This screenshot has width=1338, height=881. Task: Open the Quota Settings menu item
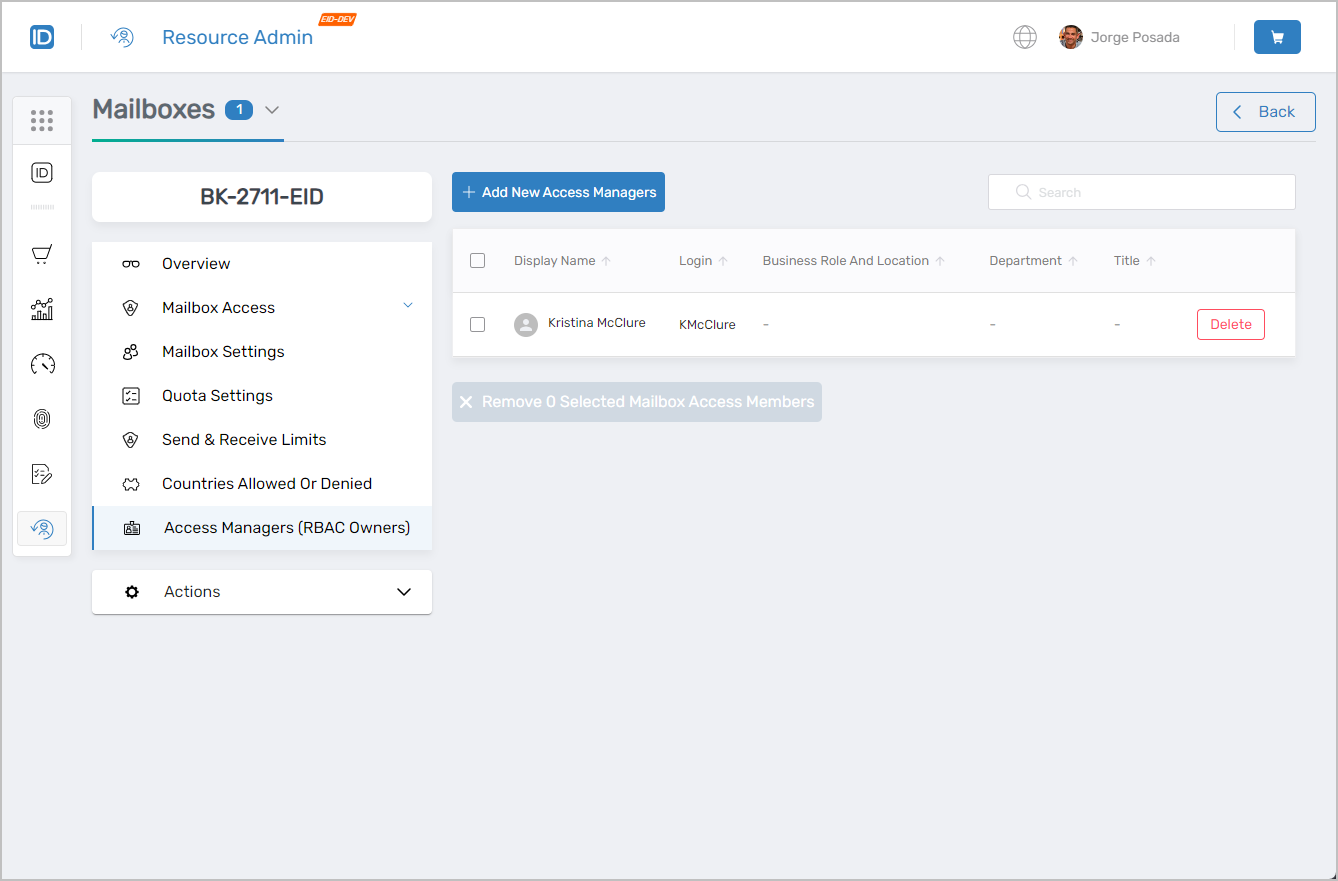[217, 395]
